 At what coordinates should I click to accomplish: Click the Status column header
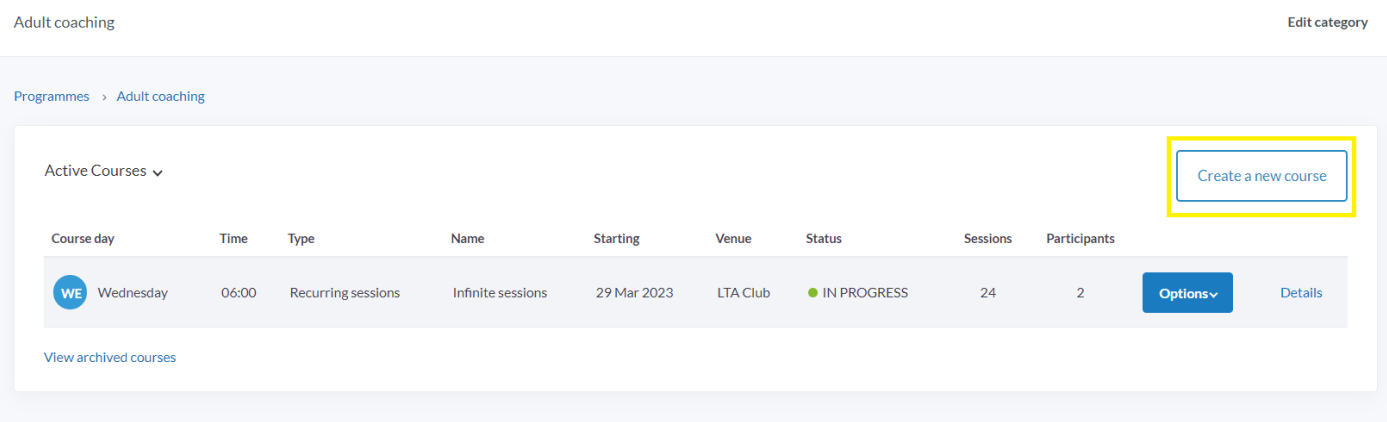[x=824, y=239]
